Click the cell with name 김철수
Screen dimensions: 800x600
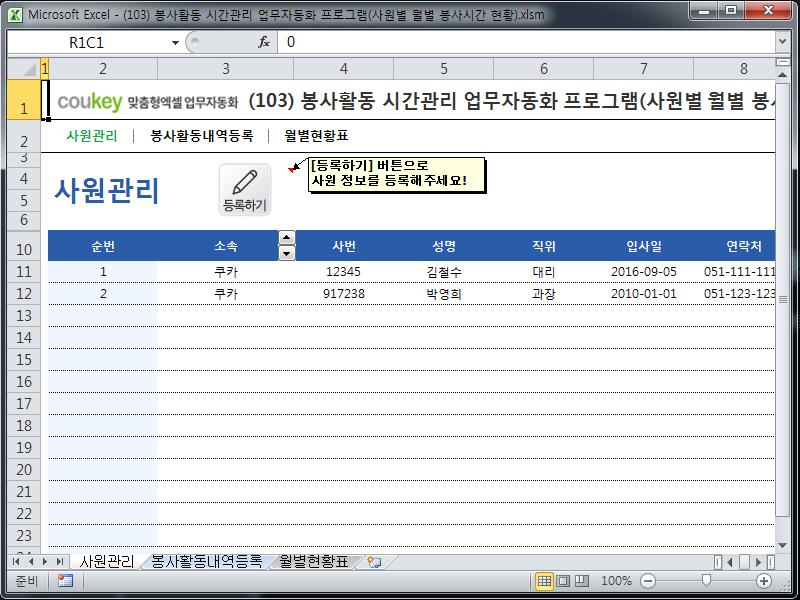click(x=444, y=271)
